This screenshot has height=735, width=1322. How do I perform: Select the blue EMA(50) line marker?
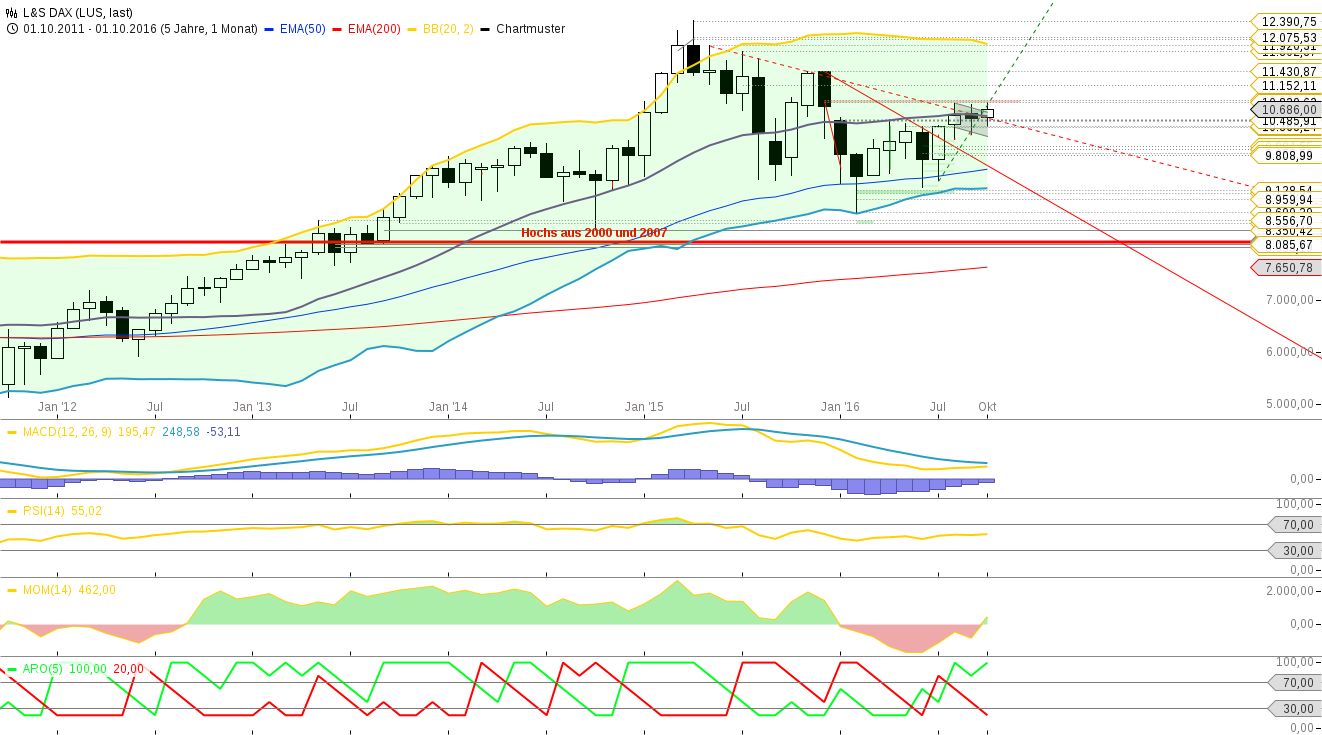pos(270,29)
